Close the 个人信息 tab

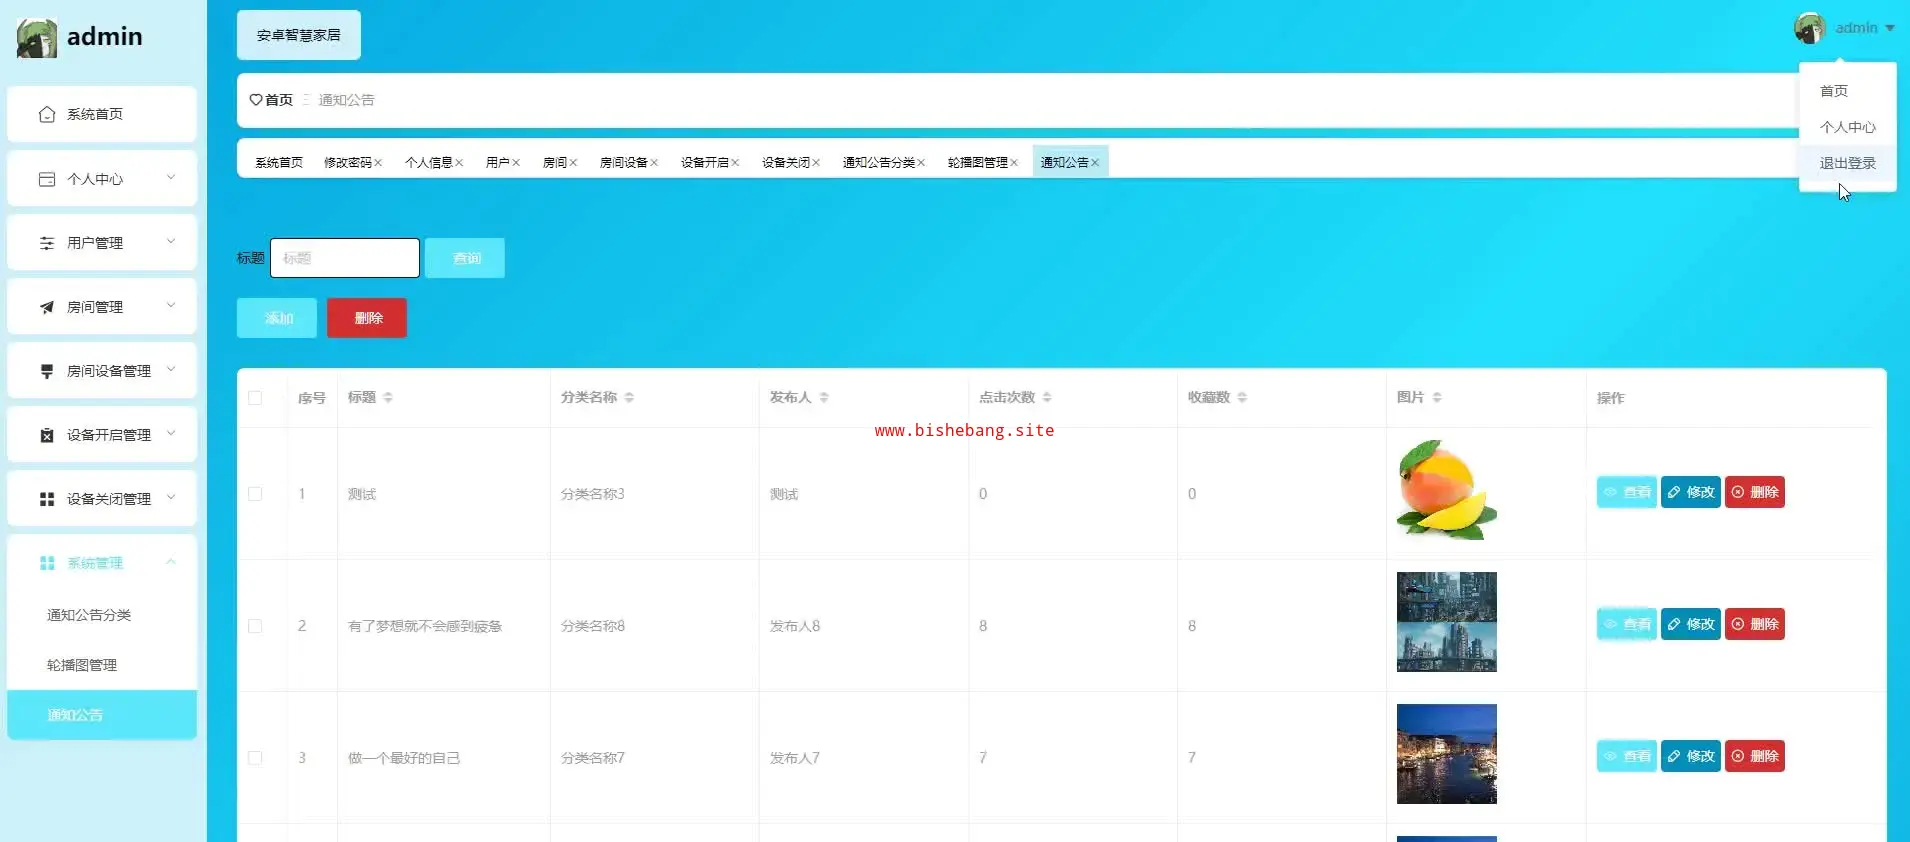pyautogui.click(x=459, y=163)
